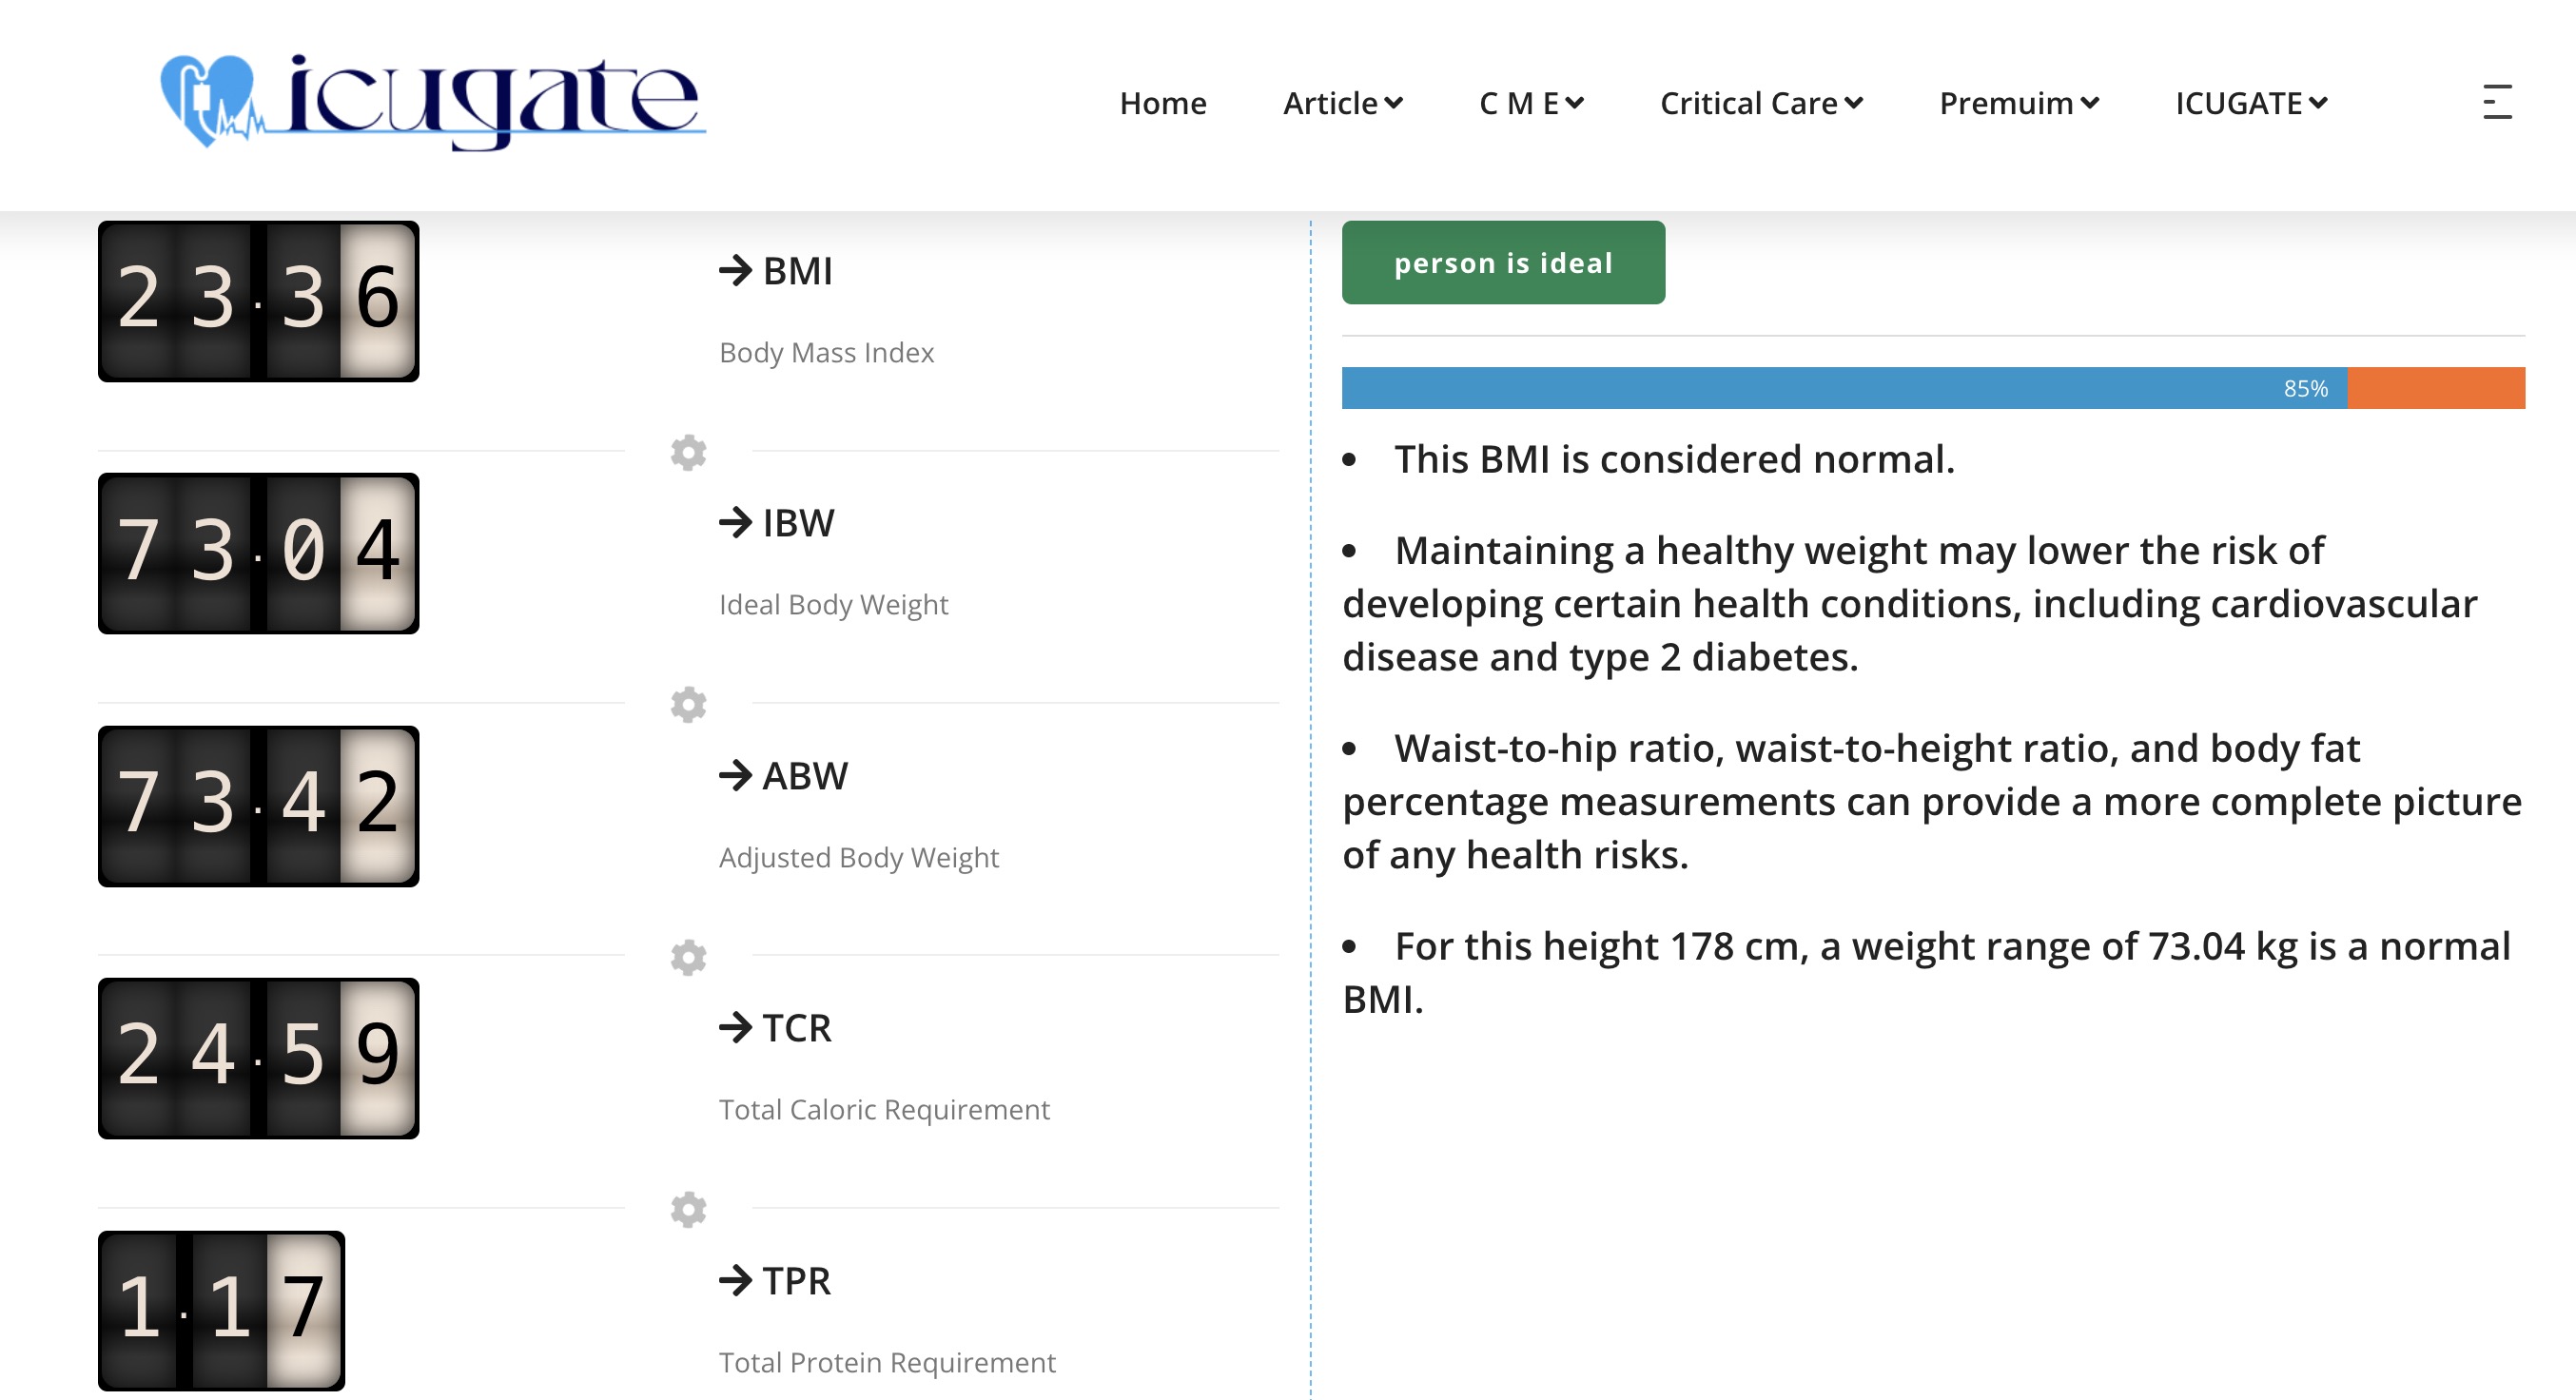Click the arrow icon beside BMI
Screen dimensions: 2576x1400
(735, 270)
